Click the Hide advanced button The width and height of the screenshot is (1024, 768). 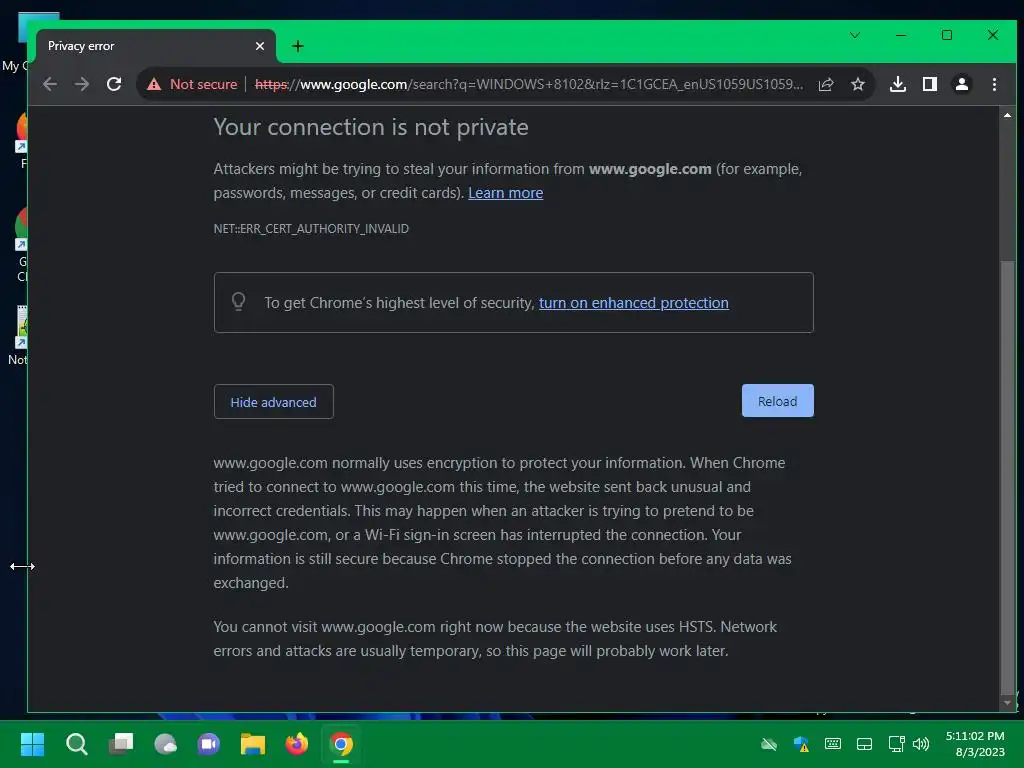coord(274,402)
